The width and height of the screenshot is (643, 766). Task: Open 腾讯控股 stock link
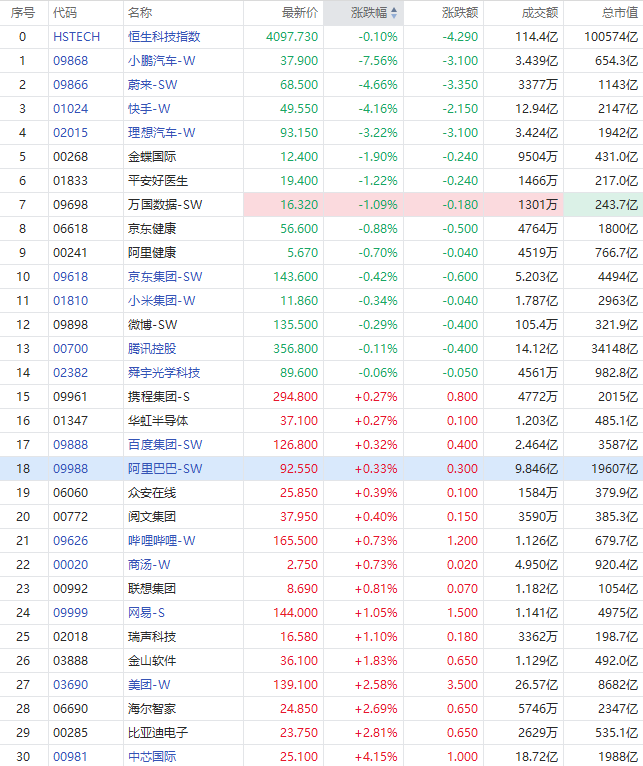coord(152,348)
